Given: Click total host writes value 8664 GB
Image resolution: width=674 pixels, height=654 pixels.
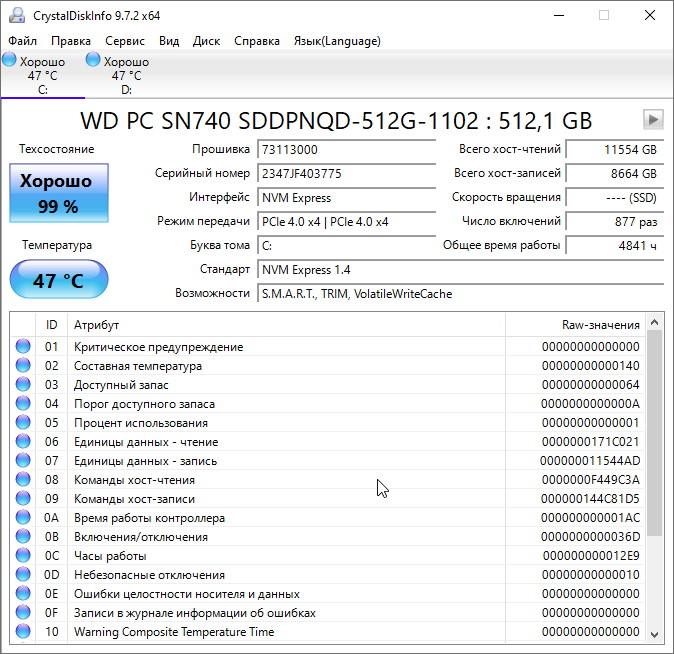Looking at the screenshot, I should (x=615, y=174).
